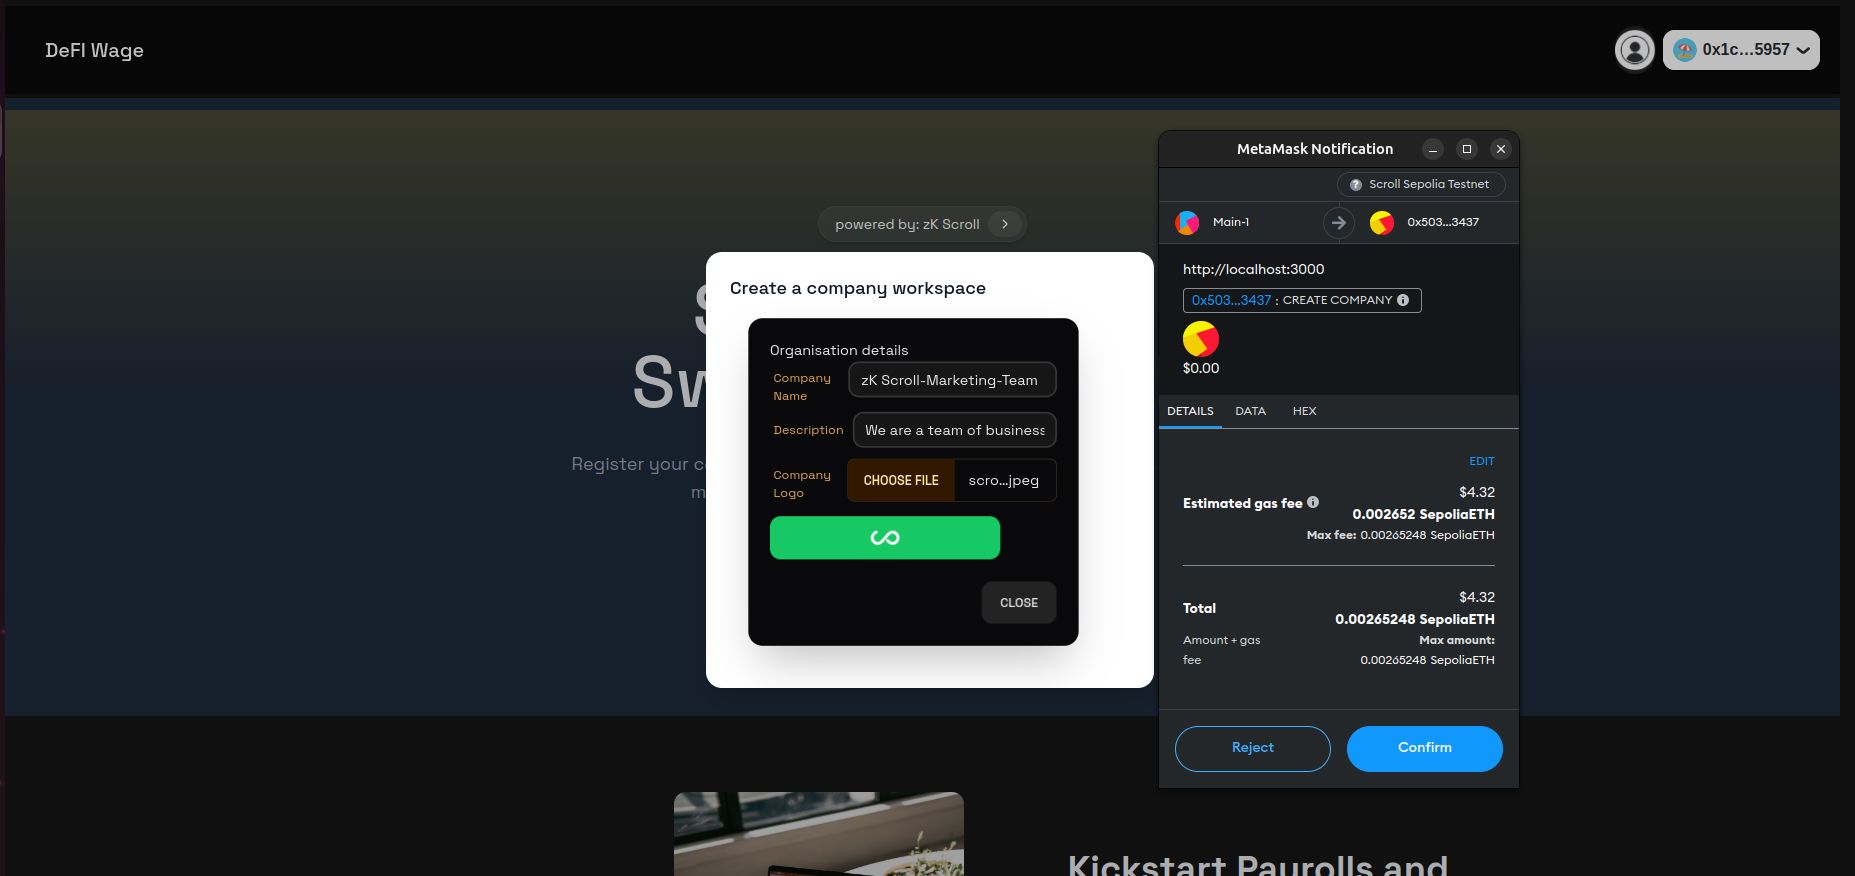Maximize the MetaMask Notification window
Viewport: 1855px width, 876px height.
(1467, 149)
